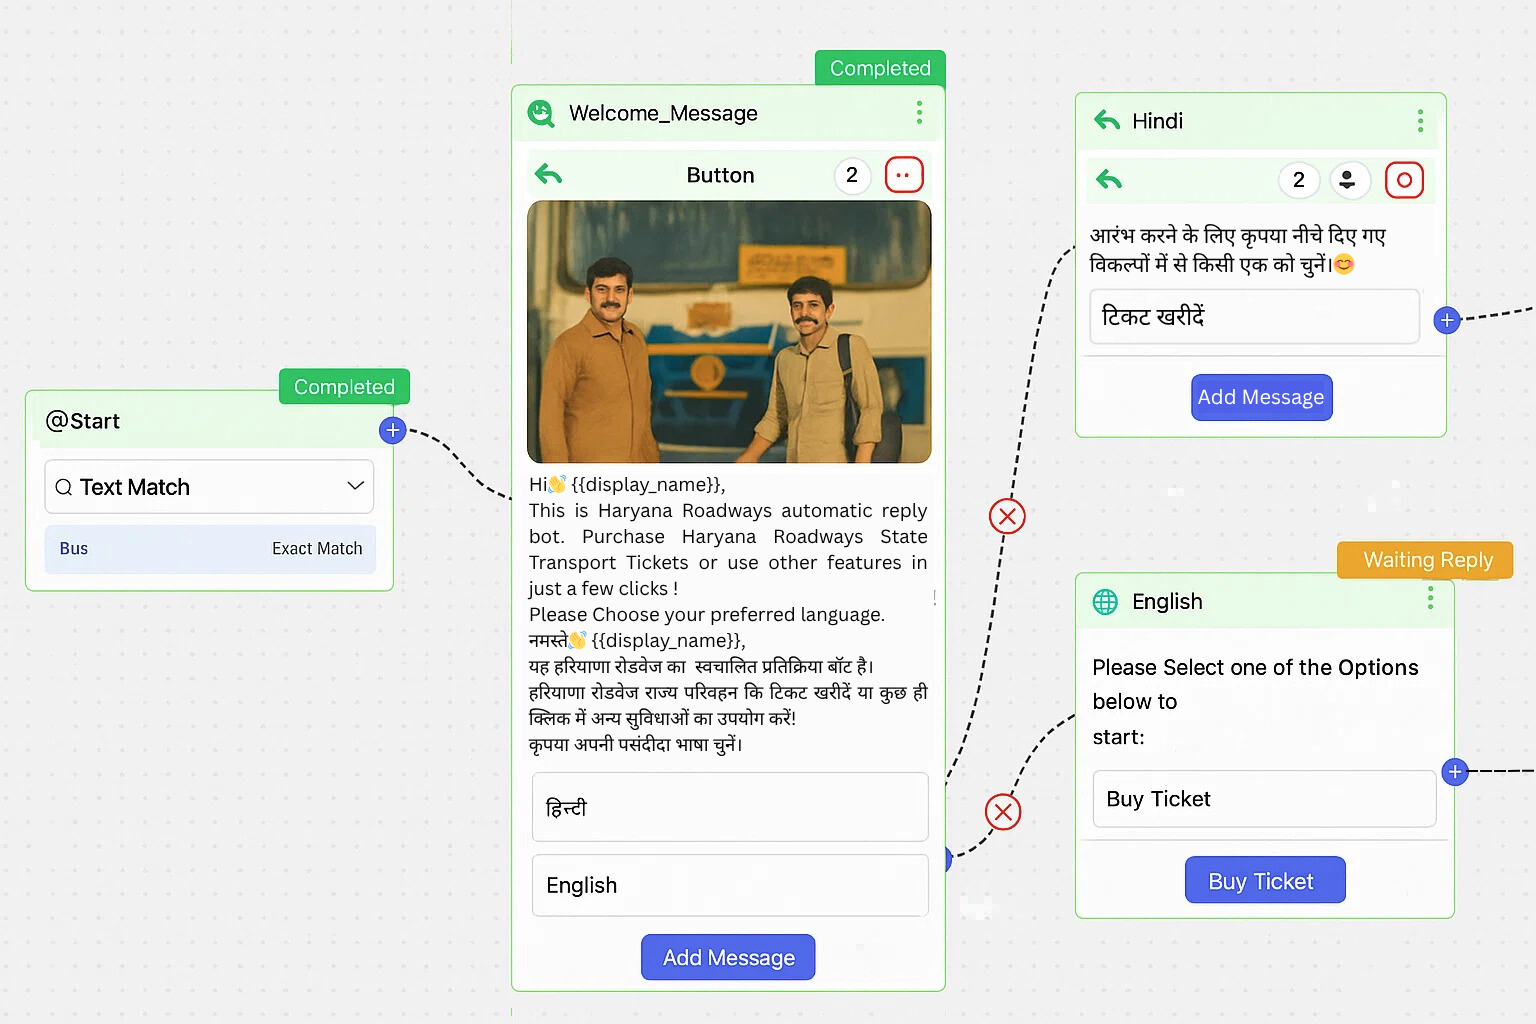Select the English button option in Welcome_Message
The width and height of the screenshot is (1536, 1024).
(729, 885)
